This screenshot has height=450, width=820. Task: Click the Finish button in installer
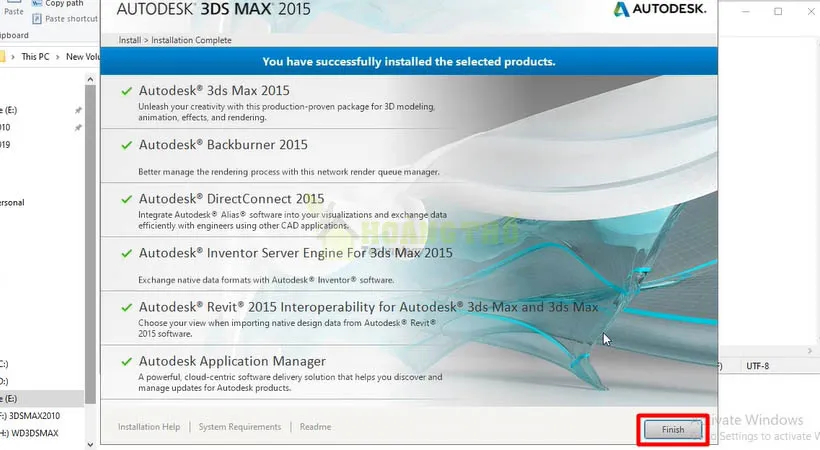coord(673,430)
